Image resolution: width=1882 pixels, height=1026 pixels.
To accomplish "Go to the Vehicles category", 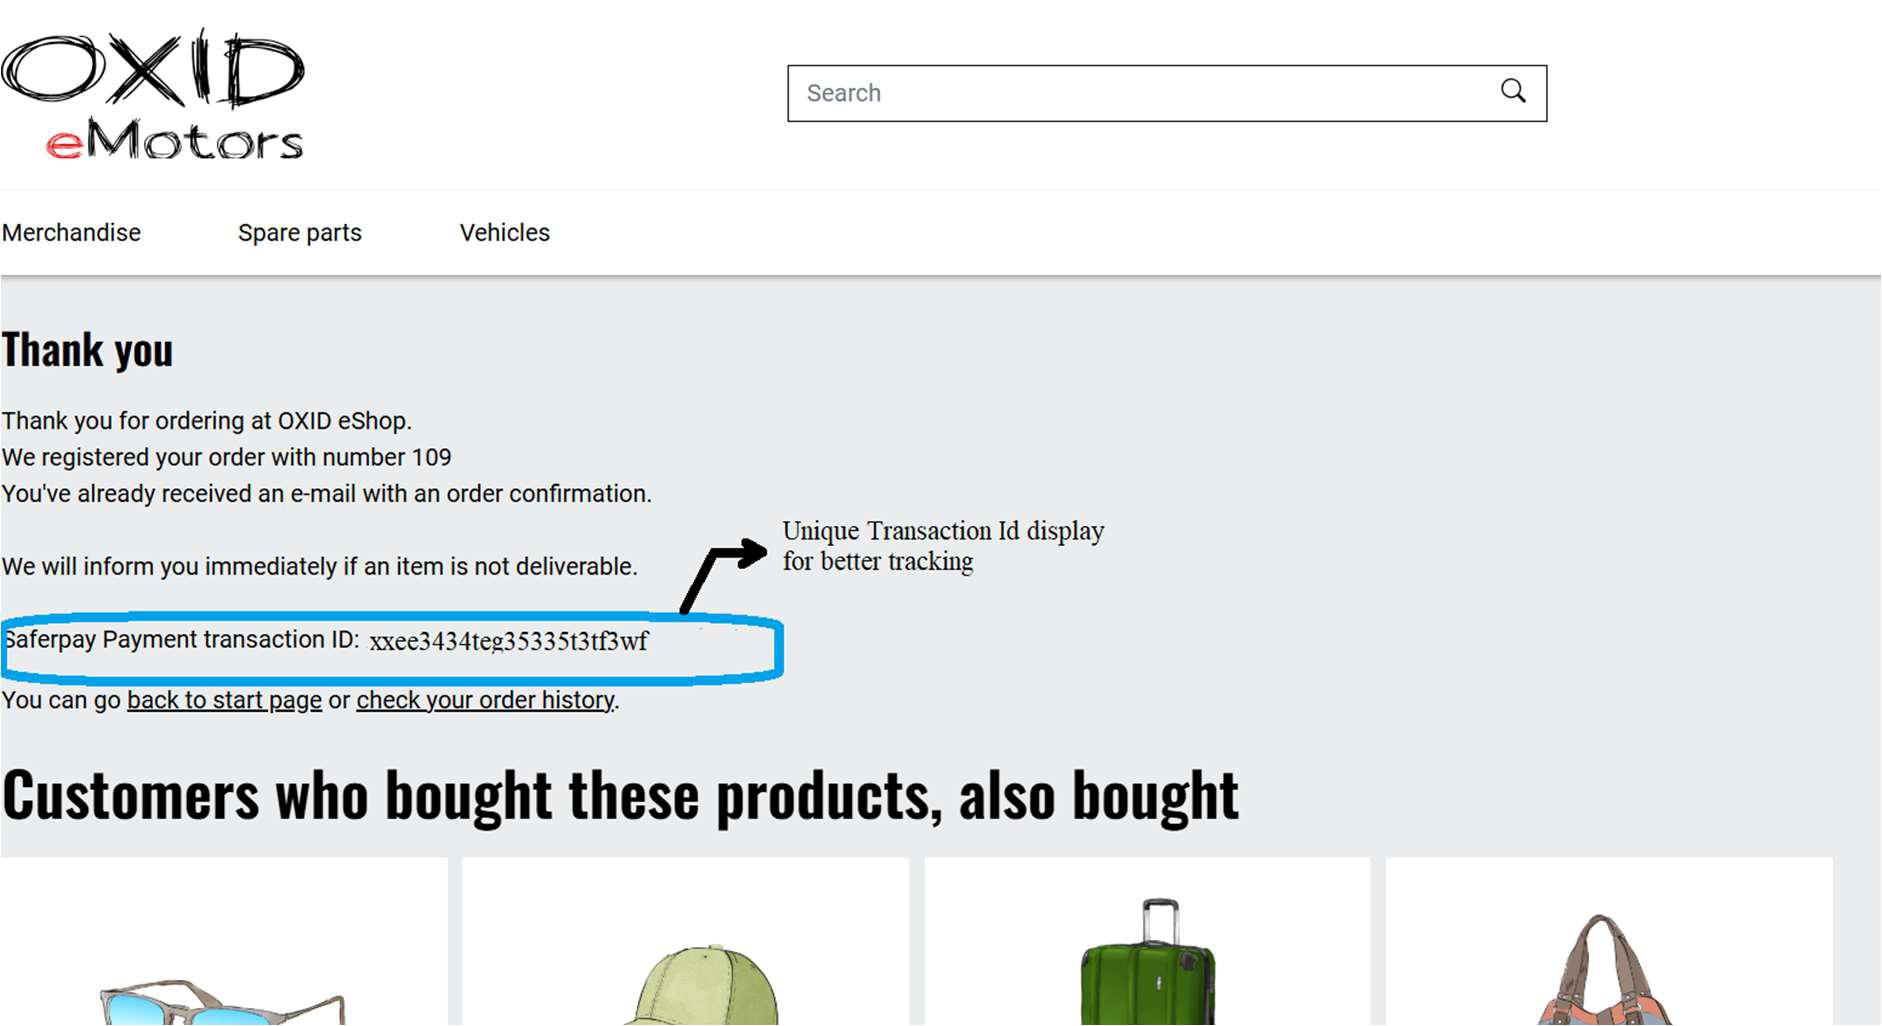I will tap(504, 232).
